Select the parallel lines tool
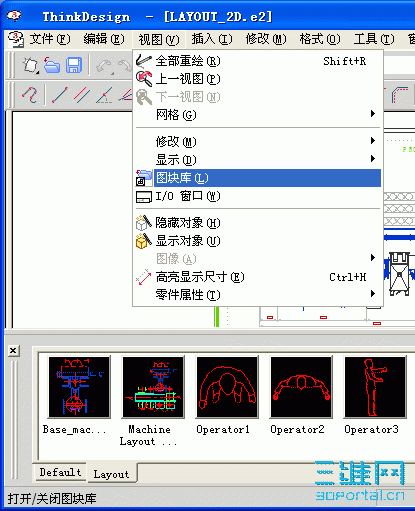Screen dimensions: 415x511 pyautogui.click(x=82, y=95)
